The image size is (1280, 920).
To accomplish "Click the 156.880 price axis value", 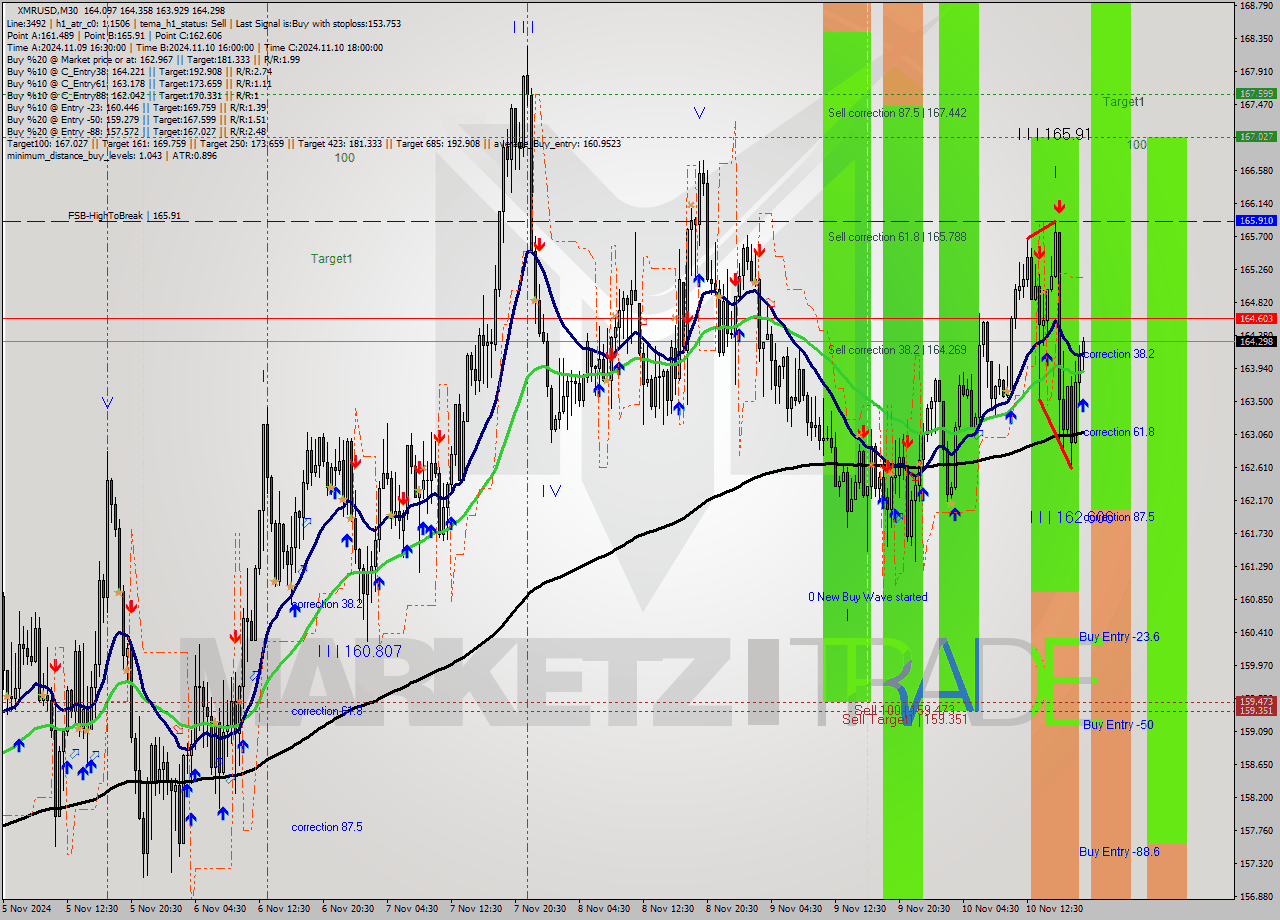I will pyautogui.click(x=1256, y=896).
